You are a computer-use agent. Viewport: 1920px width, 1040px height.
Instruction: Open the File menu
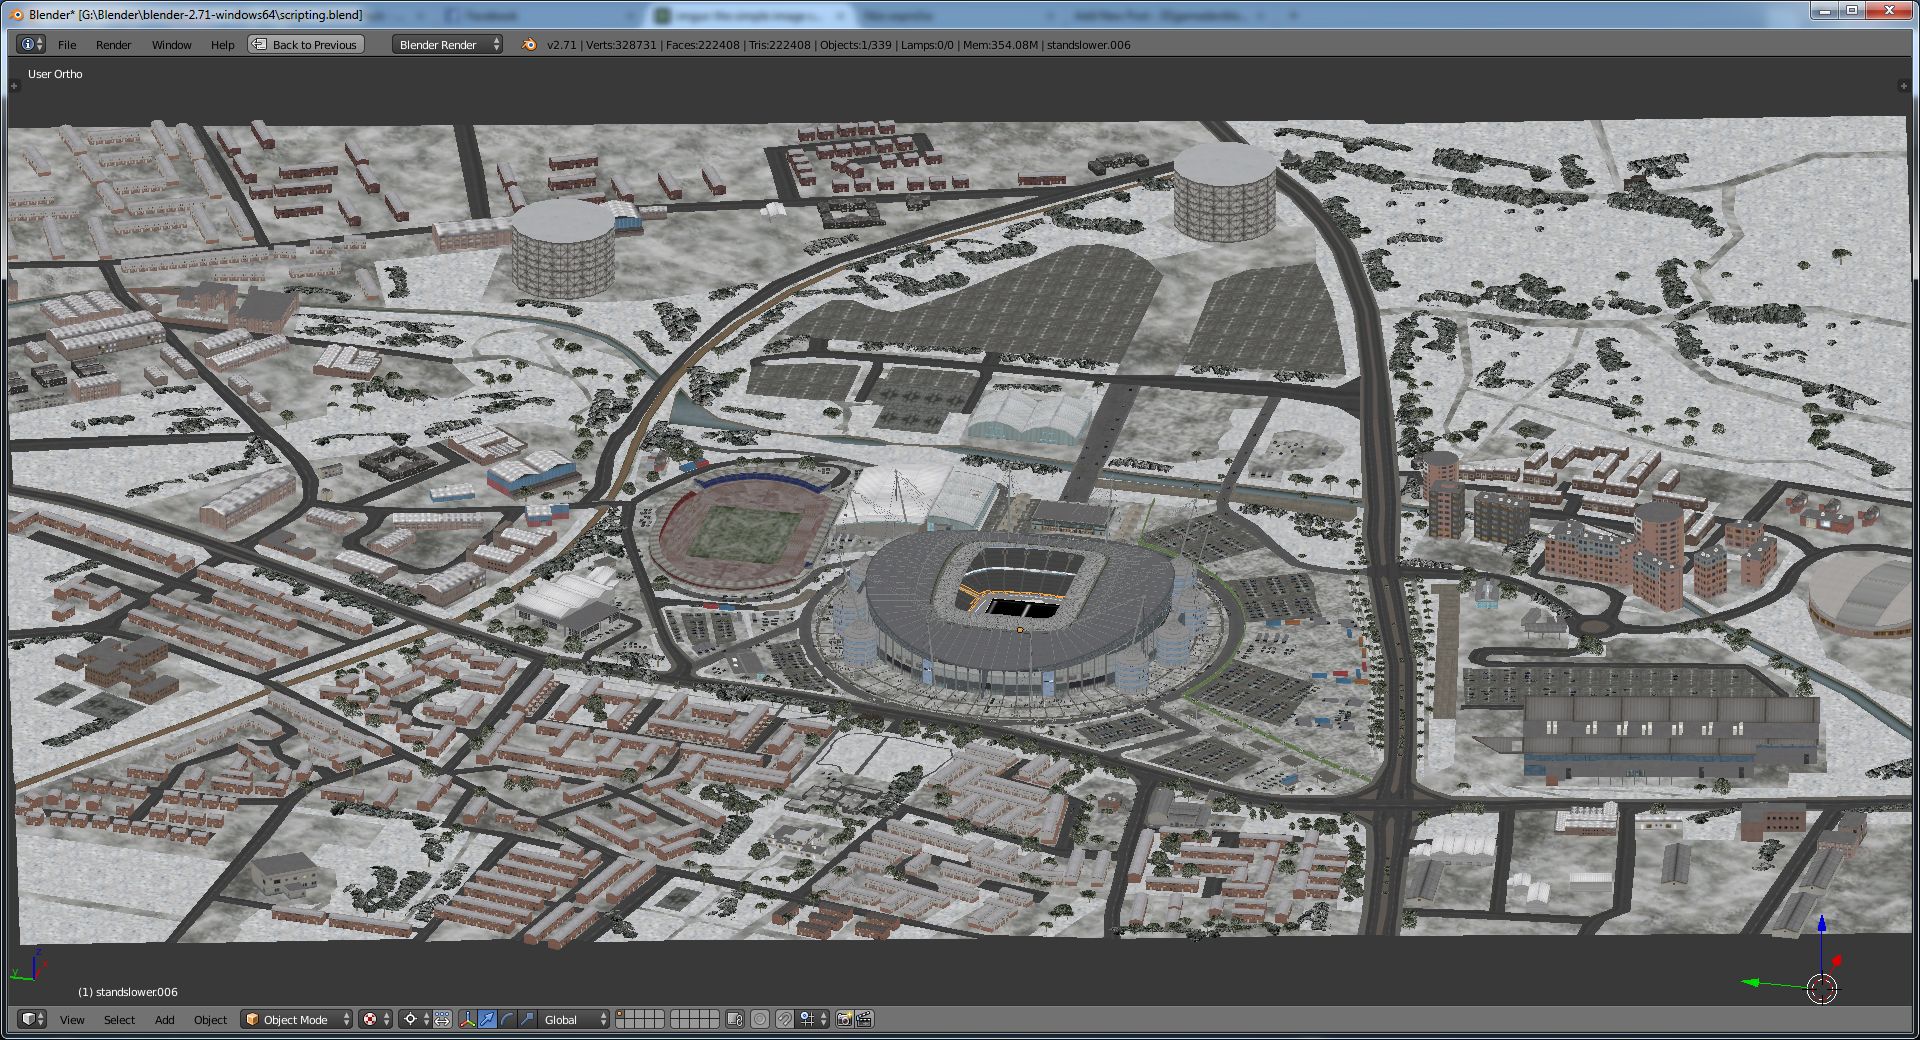[x=67, y=45]
